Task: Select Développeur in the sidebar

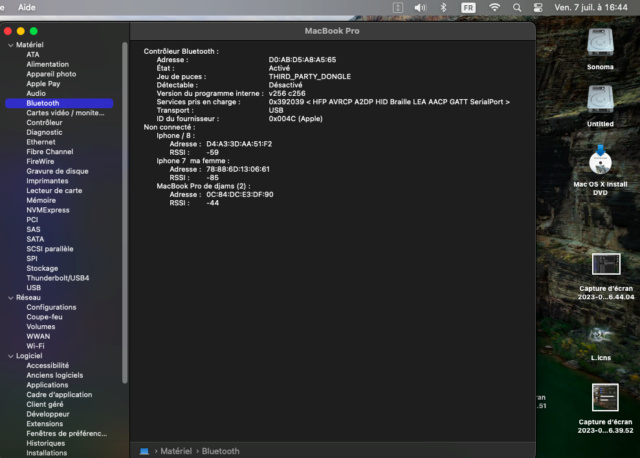Action: pyautogui.click(x=48, y=414)
